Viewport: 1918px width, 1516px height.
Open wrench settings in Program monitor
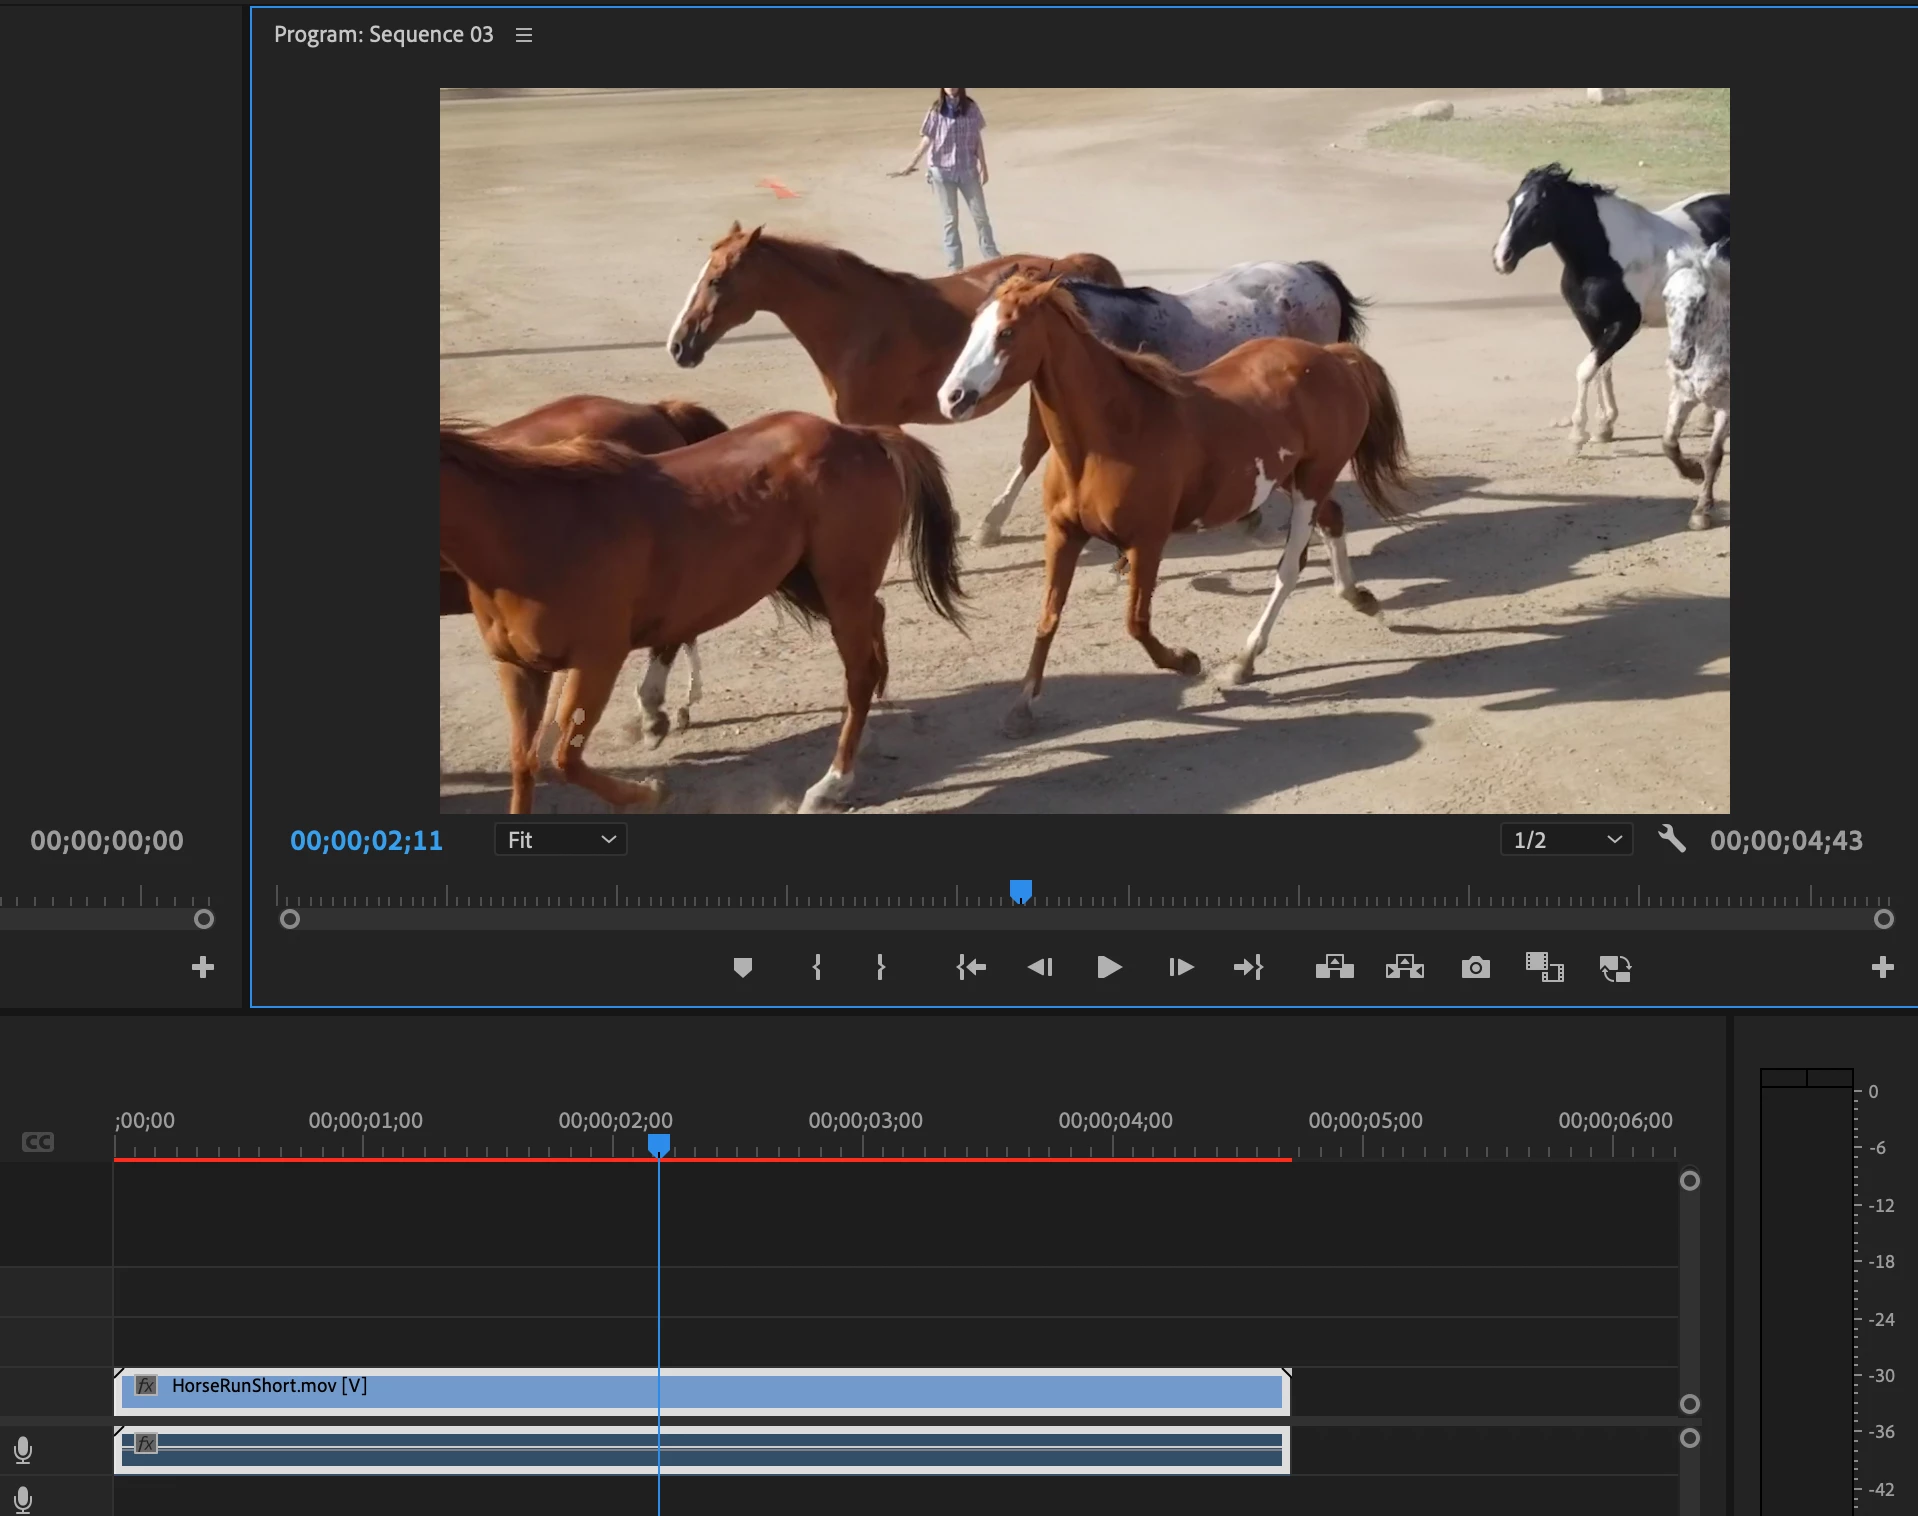1671,839
